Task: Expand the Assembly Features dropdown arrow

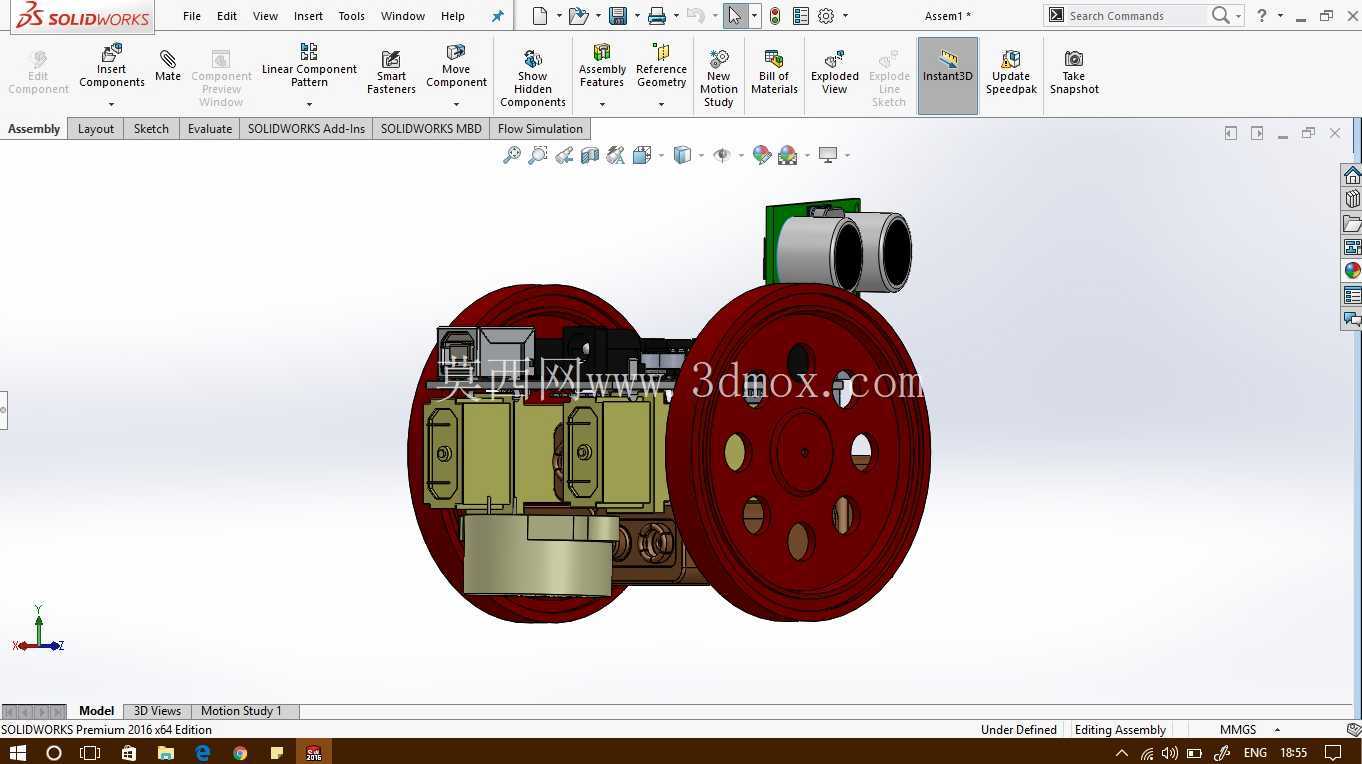Action: click(602, 104)
